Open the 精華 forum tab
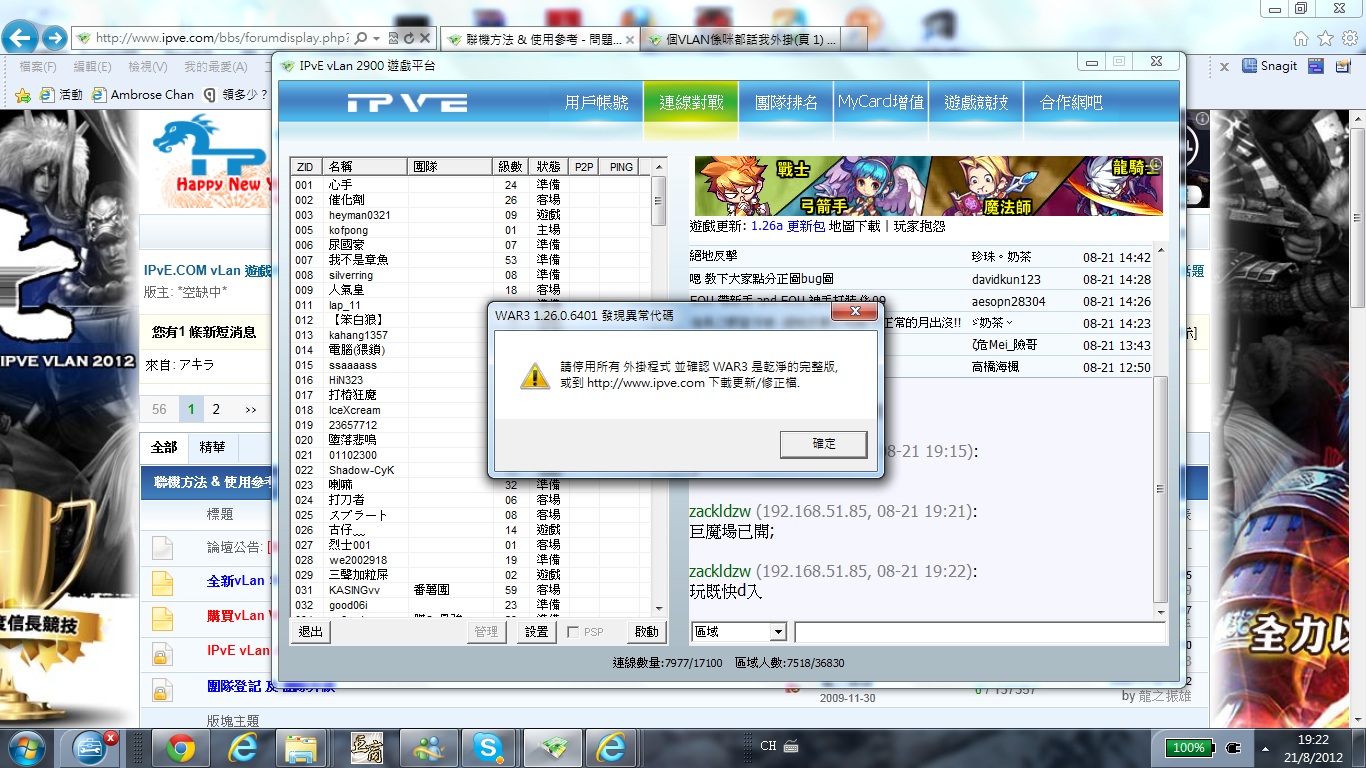The height and width of the screenshot is (768, 1366). tap(212, 448)
